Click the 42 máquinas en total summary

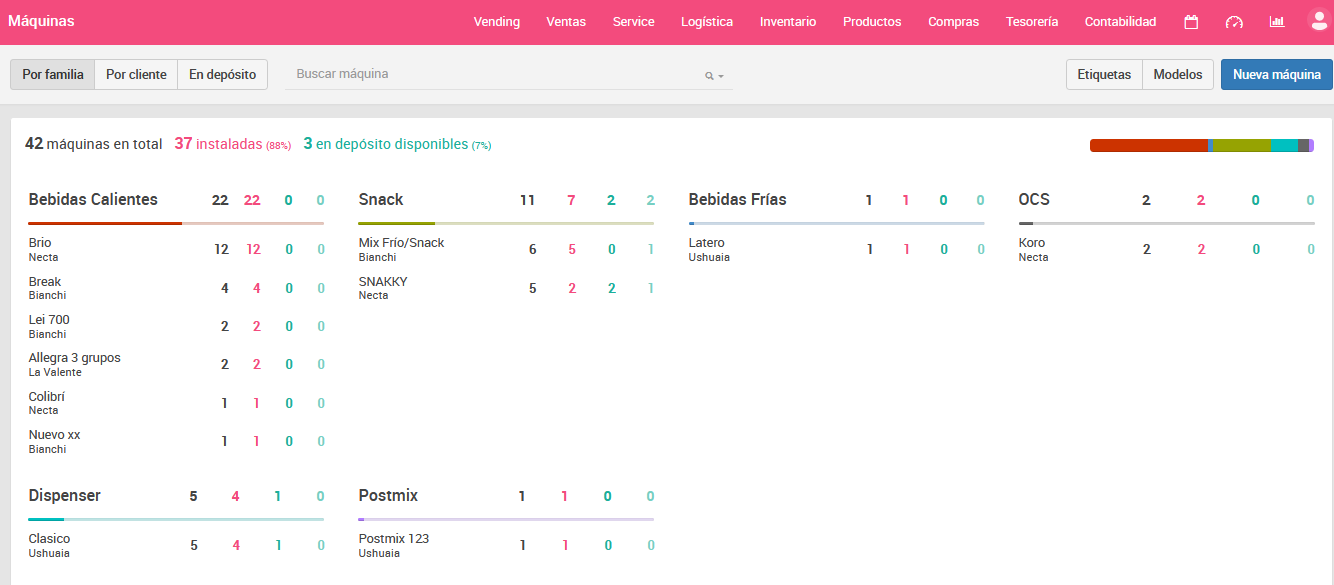pyautogui.click(x=93, y=144)
